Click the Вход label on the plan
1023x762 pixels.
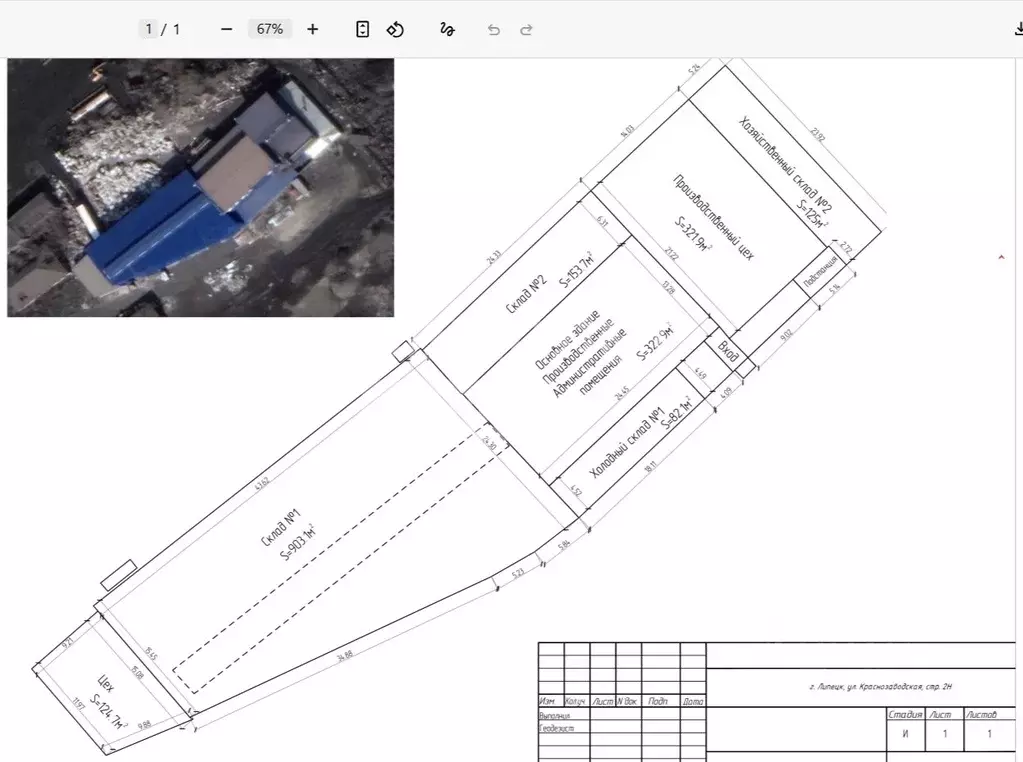[x=728, y=350]
